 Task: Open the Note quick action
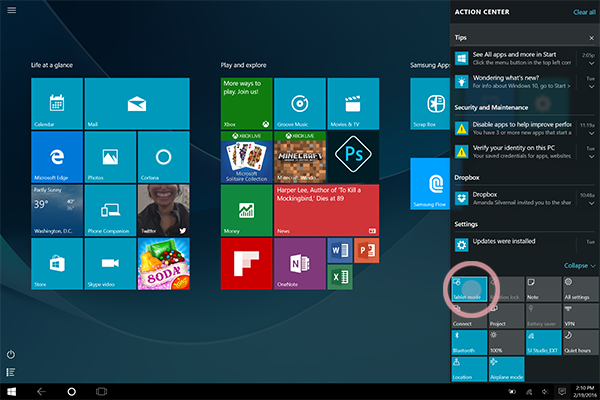[544, 289]
